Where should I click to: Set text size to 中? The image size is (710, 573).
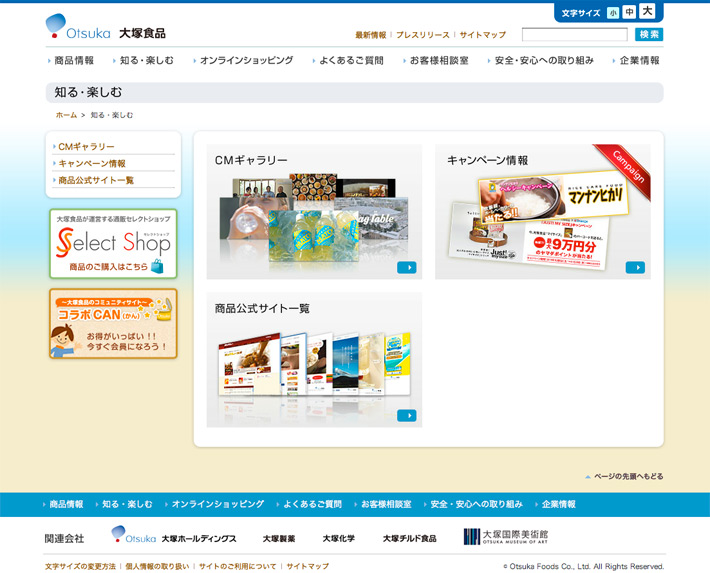pyautogui.click(x=629, y=12)
